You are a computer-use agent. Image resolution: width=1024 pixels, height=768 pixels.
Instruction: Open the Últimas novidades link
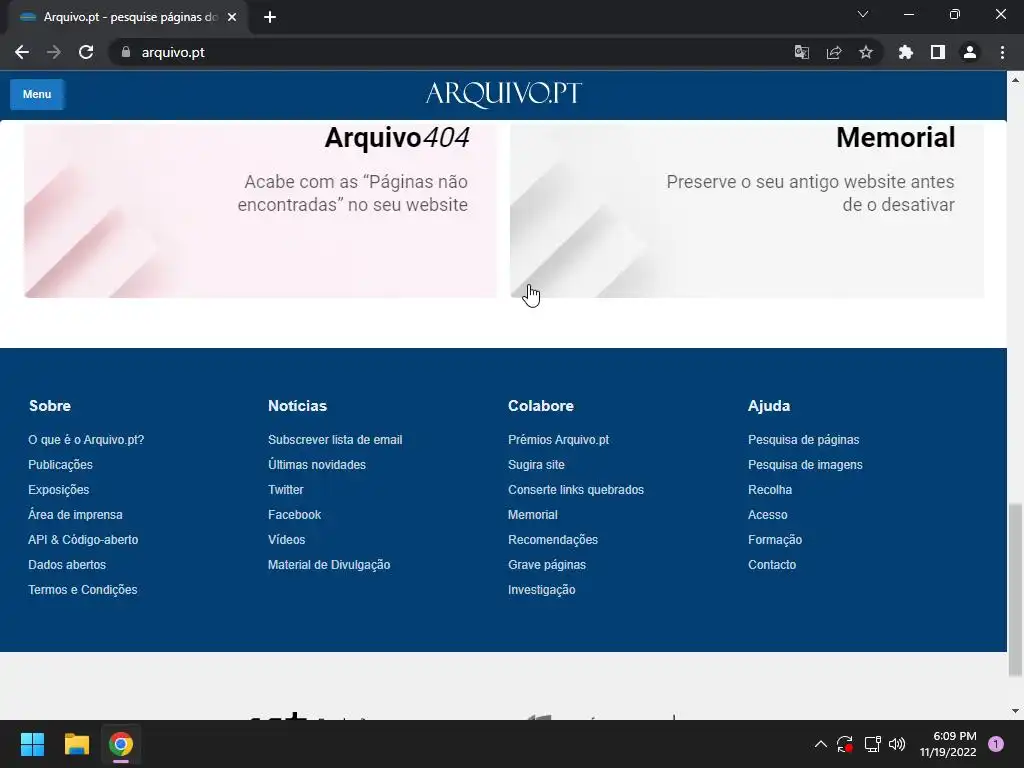click(x=317, y=464)
